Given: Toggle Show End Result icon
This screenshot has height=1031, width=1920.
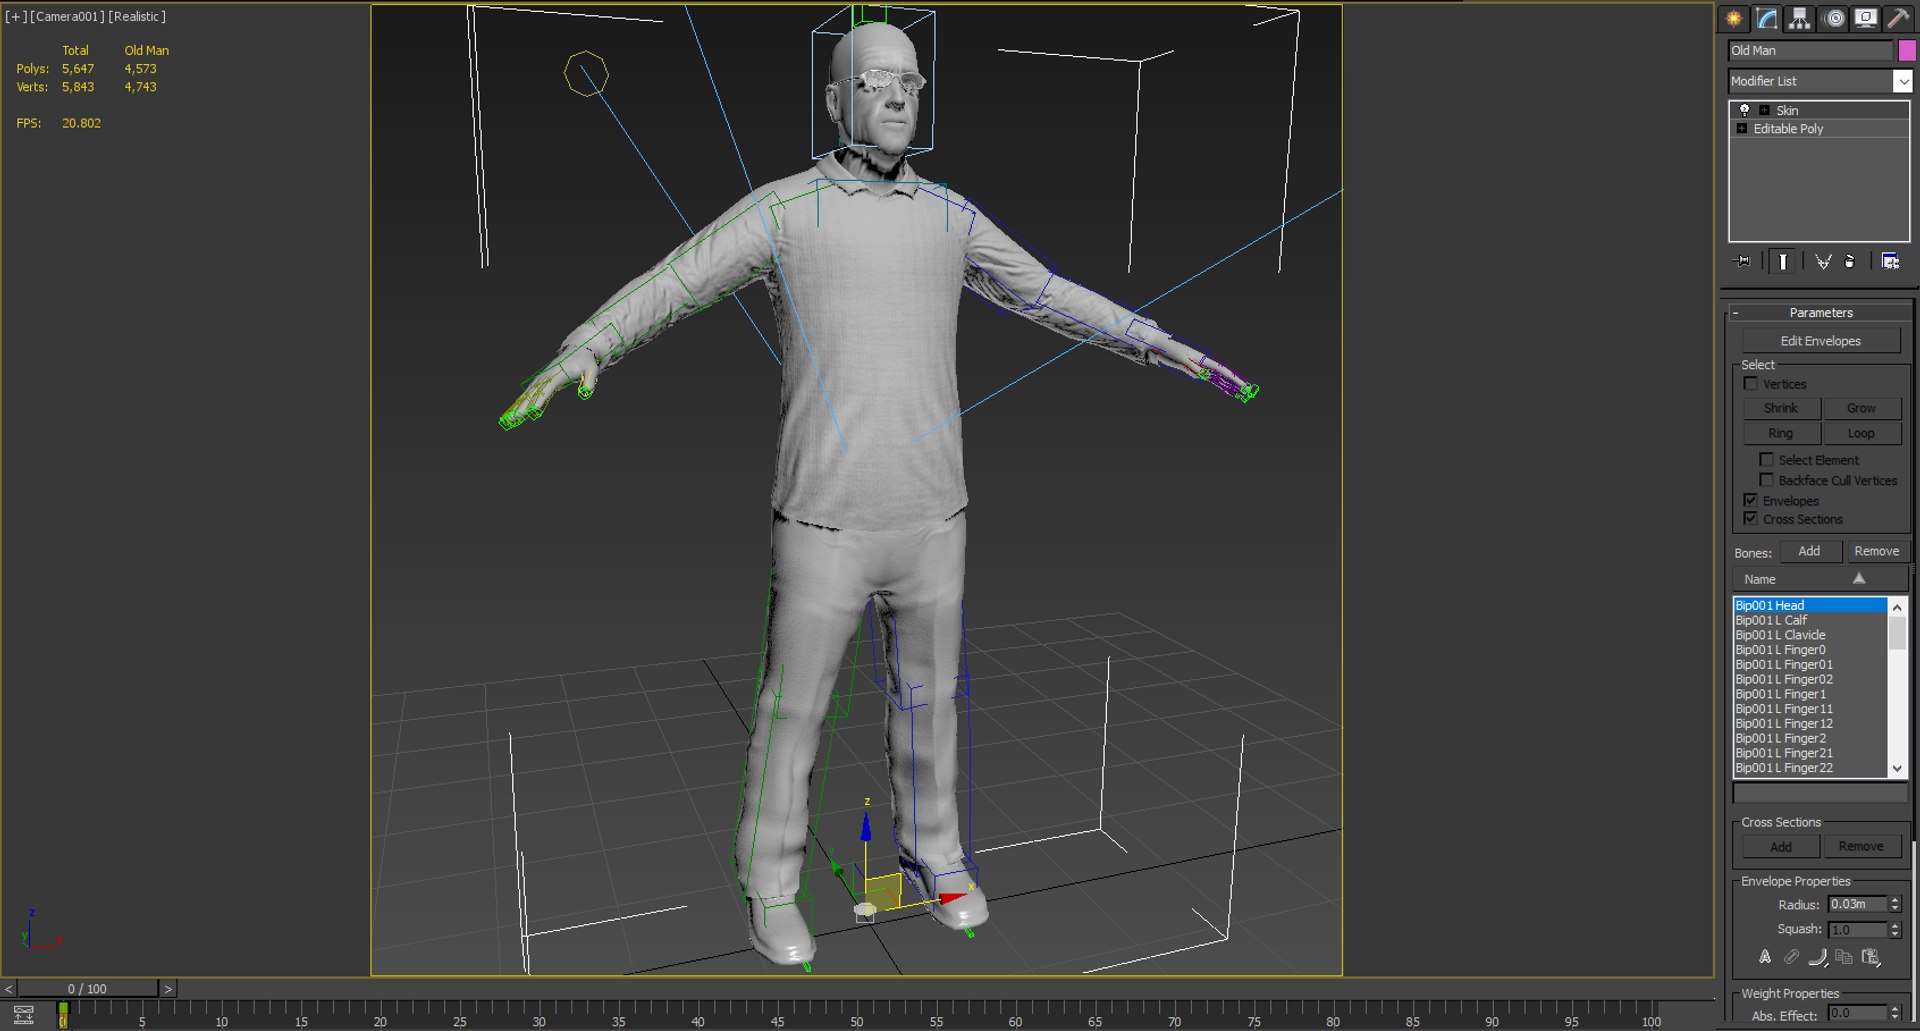Looking at the screenshot, I should 1783,261.
